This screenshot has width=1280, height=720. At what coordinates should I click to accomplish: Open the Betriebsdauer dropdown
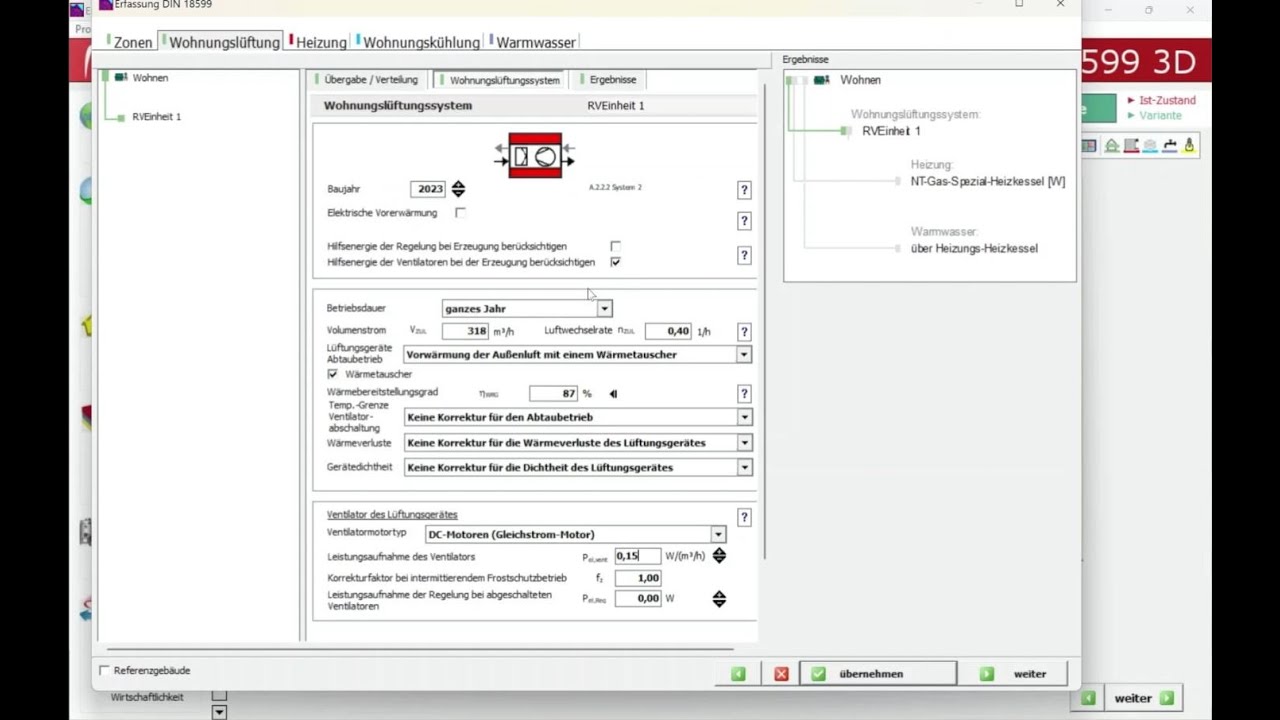[604, 309]
